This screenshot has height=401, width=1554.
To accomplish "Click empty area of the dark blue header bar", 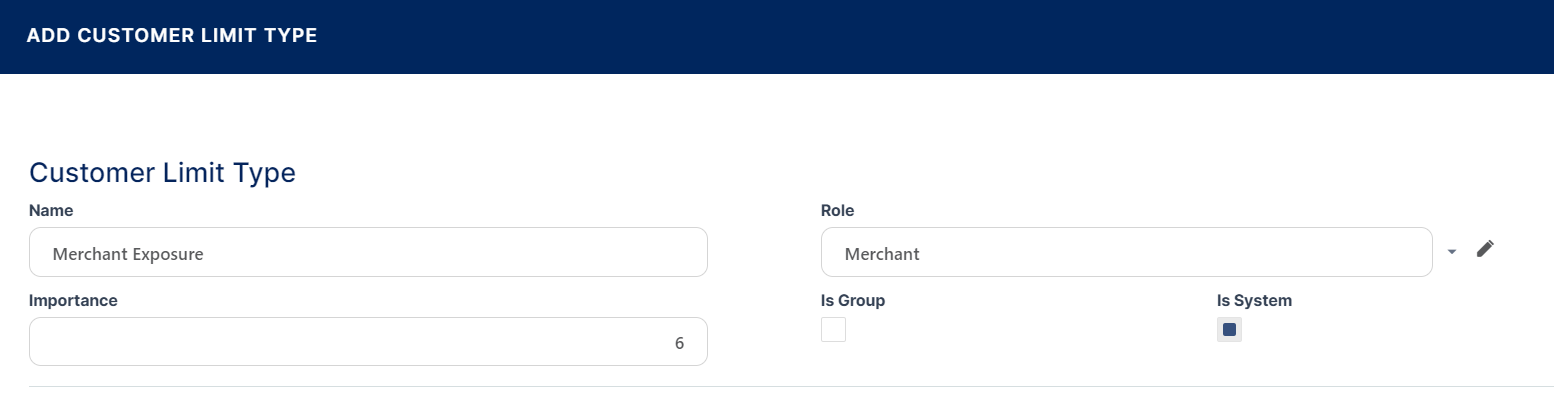I will click(900, 36).
